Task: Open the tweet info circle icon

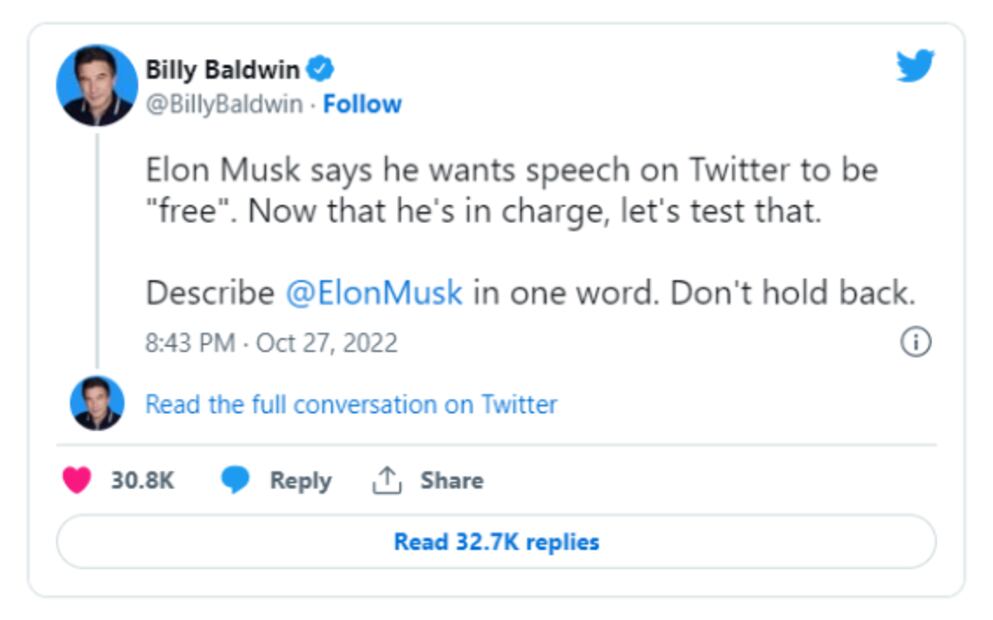Action: click(x=916, y=343)
